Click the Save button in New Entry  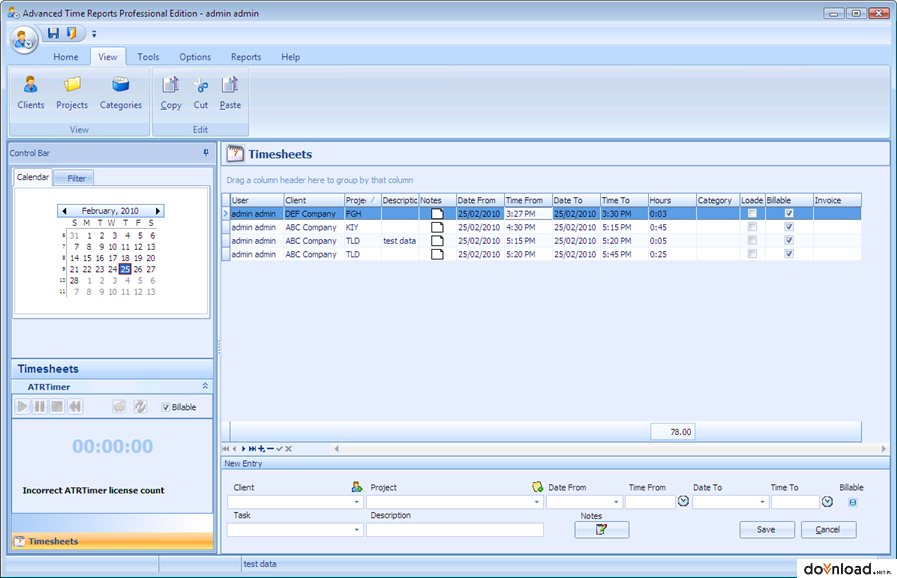click(x=767, y=529)
